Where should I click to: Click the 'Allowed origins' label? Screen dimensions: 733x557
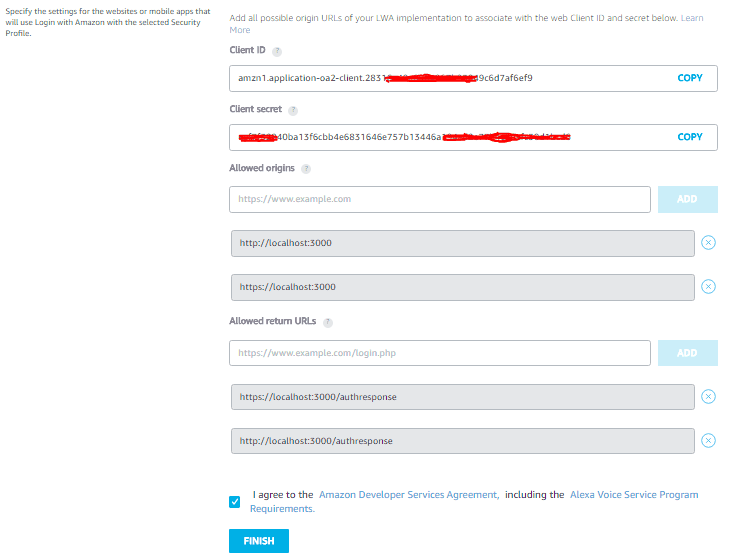[x=262, y=168]
